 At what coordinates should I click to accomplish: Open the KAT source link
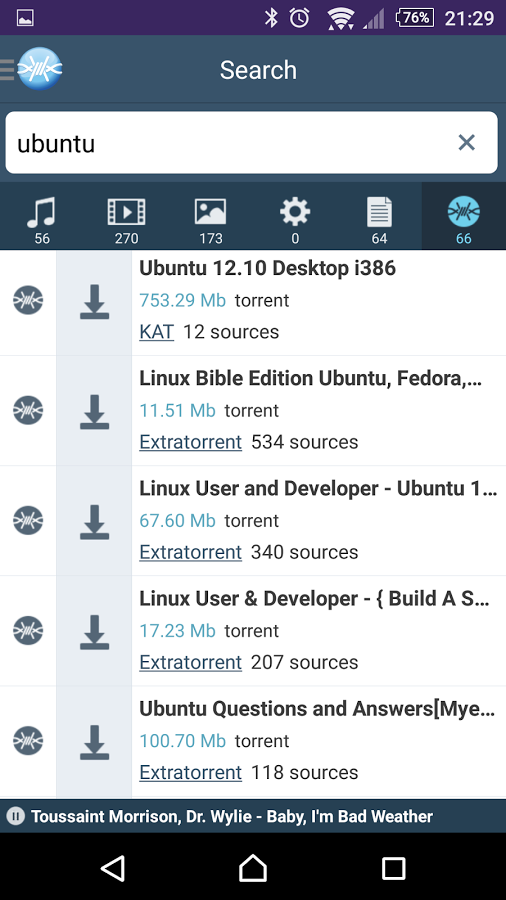tap(156, 332)
